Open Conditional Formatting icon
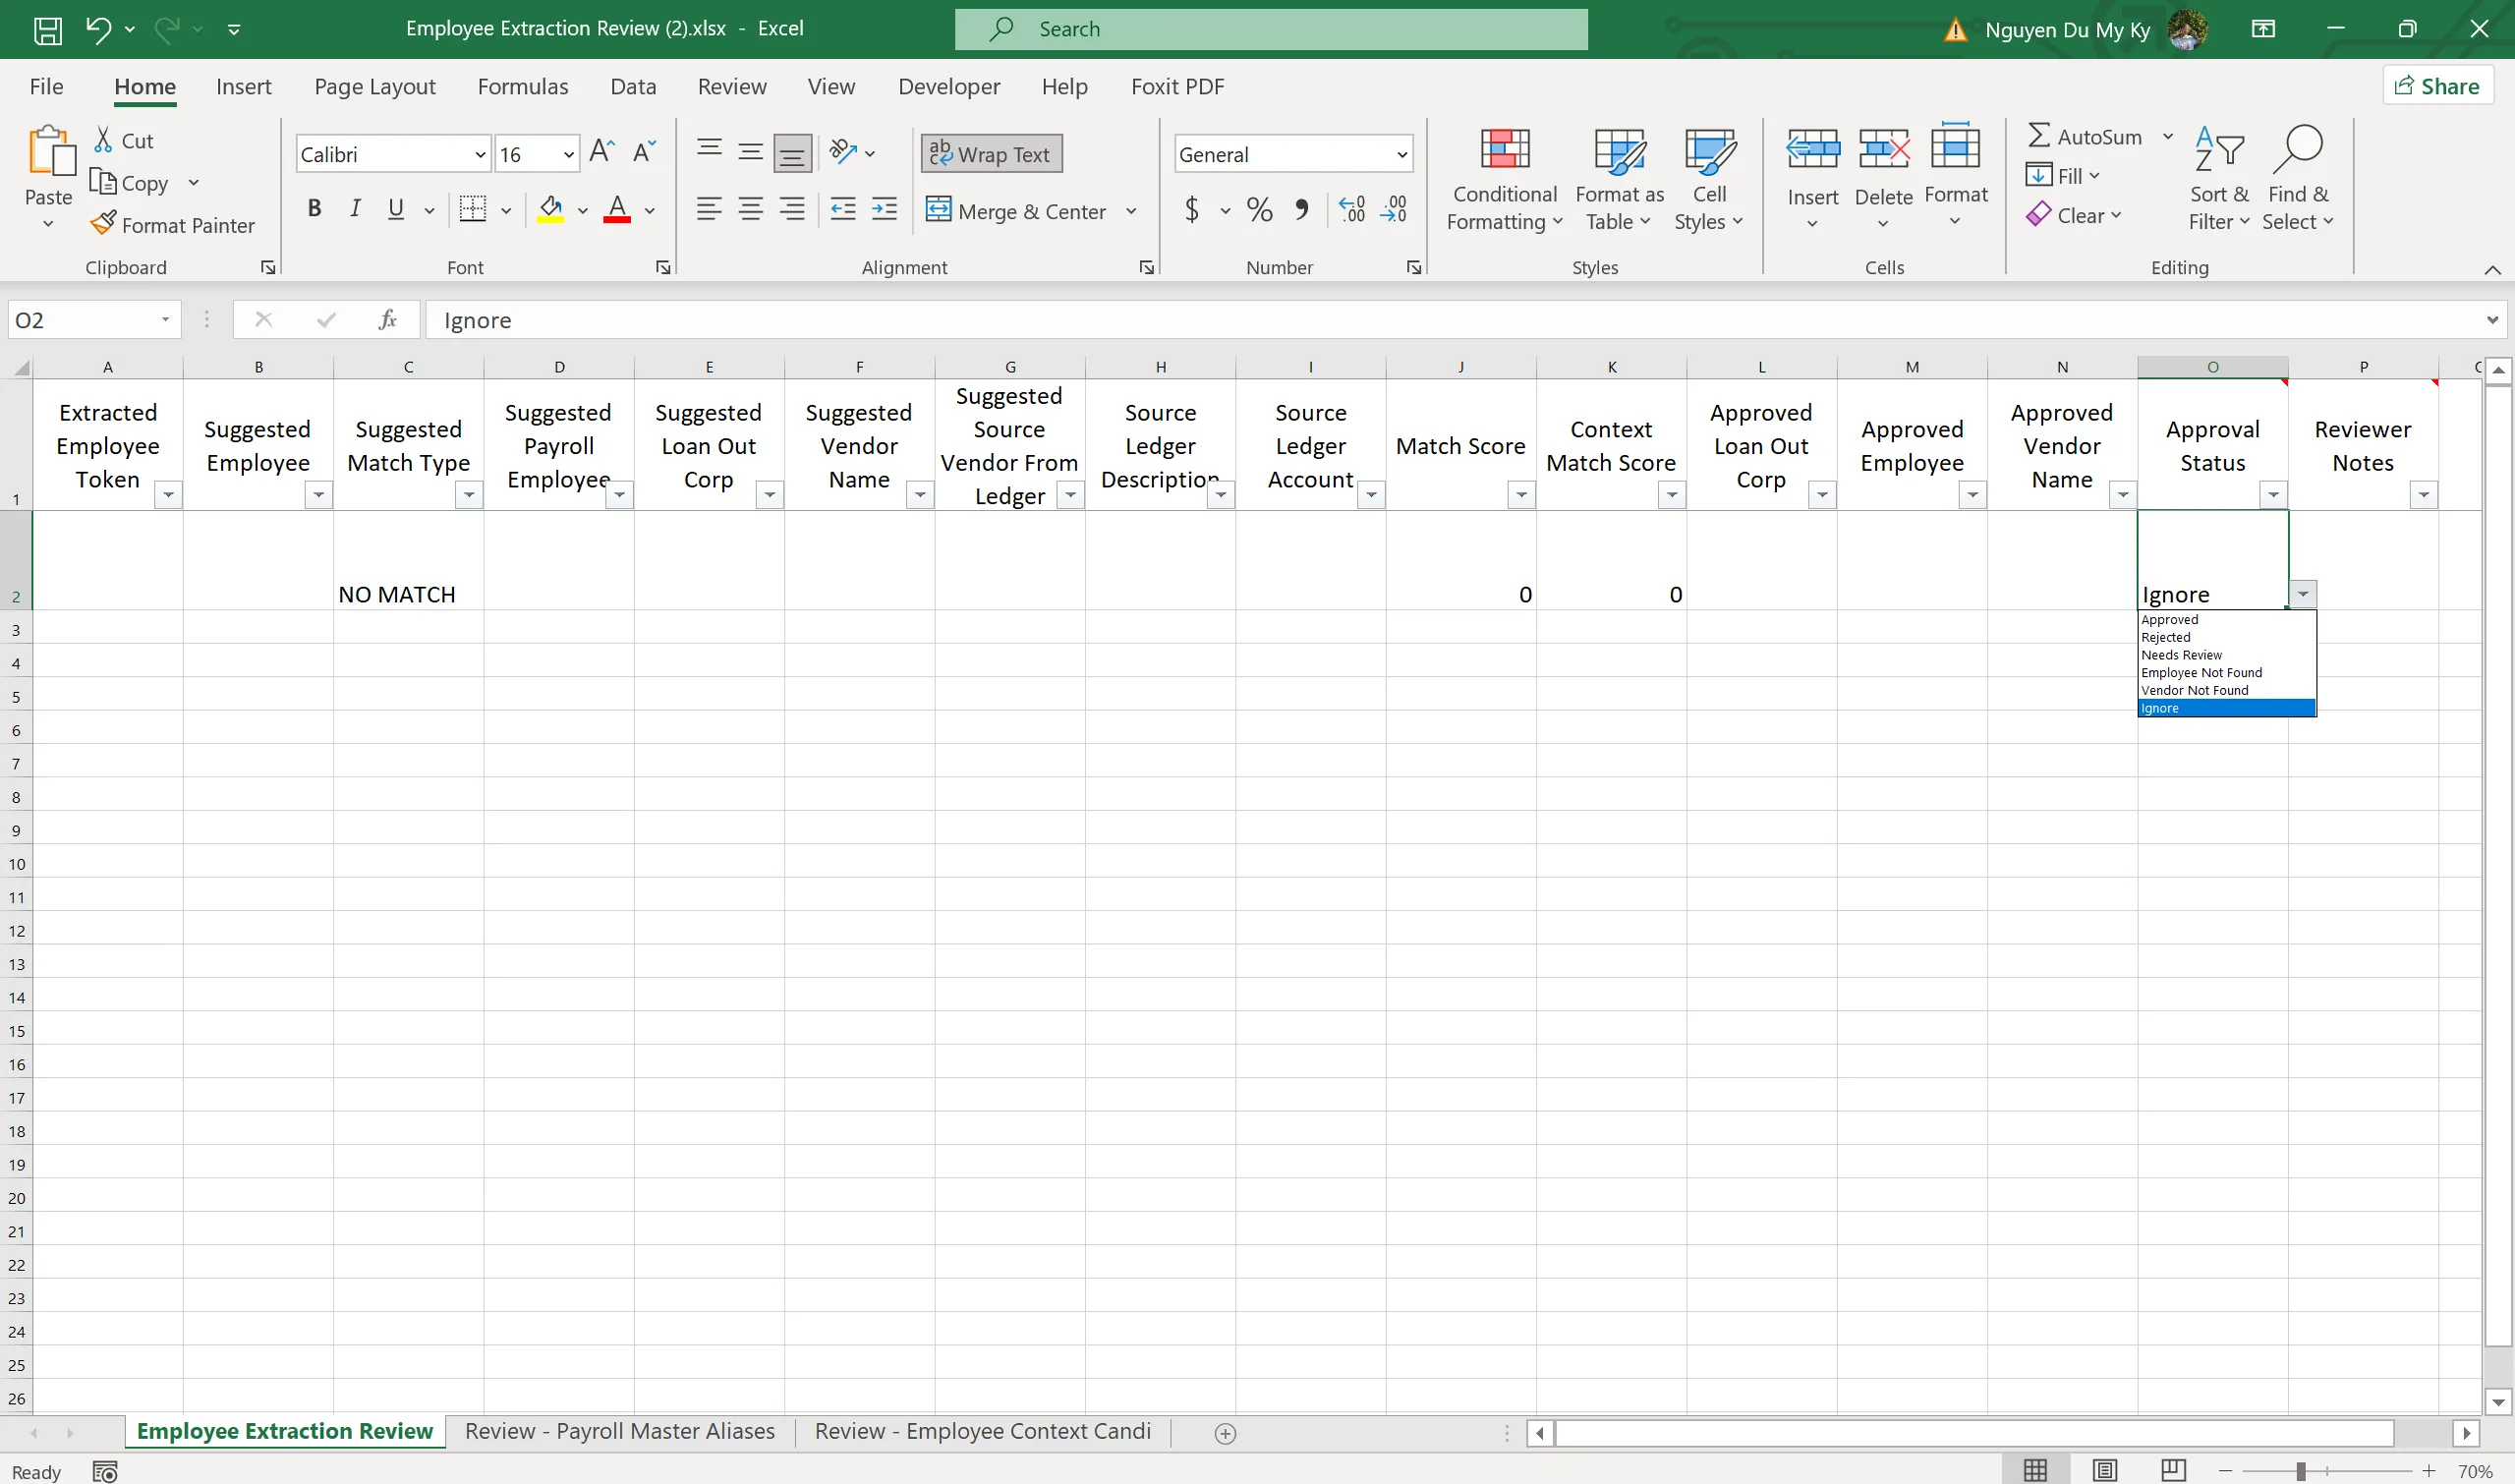Image resolution: width=2515 pixels, height=1484 pixels. click(x=1505, y=150)
